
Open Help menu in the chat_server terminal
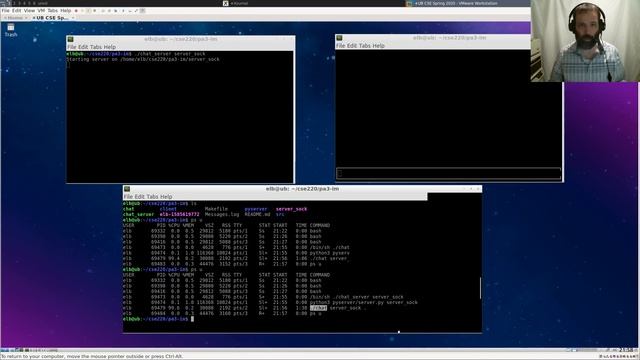pyautogui.click(x=109, y=47)
